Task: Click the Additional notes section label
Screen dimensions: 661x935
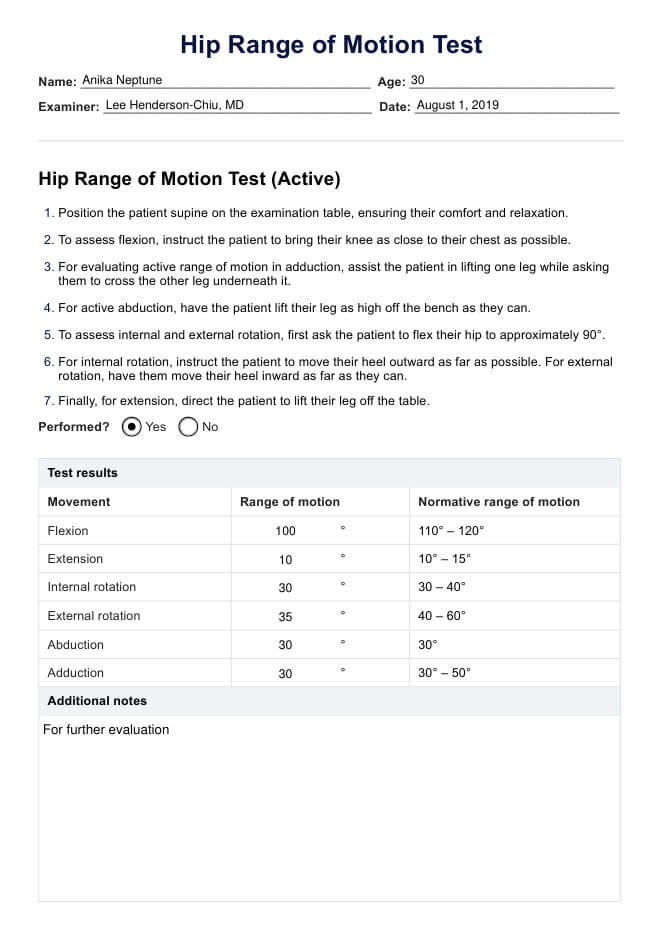Action: click(97, 701)
